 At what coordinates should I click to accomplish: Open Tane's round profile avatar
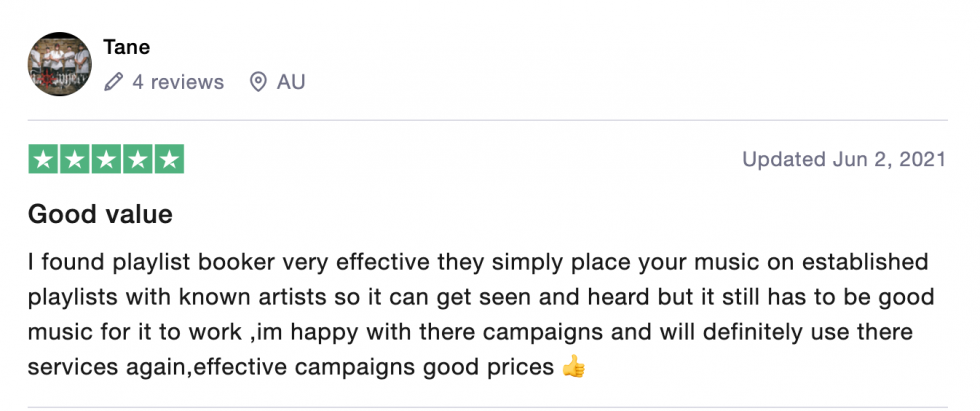pyautogui.click(x=59, y=64)
